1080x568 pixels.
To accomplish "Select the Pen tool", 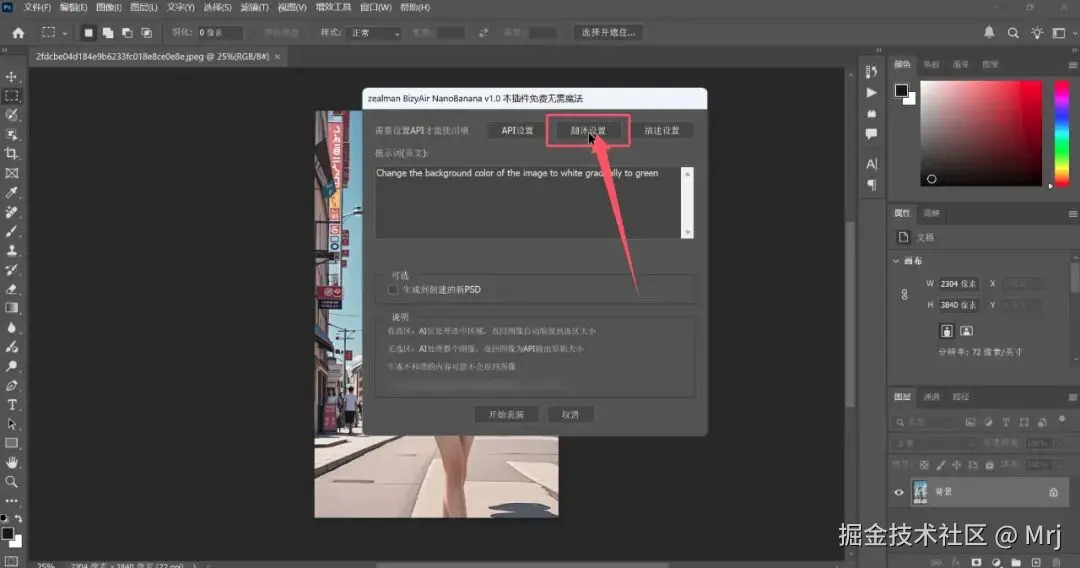I will (x=12, y=386).
